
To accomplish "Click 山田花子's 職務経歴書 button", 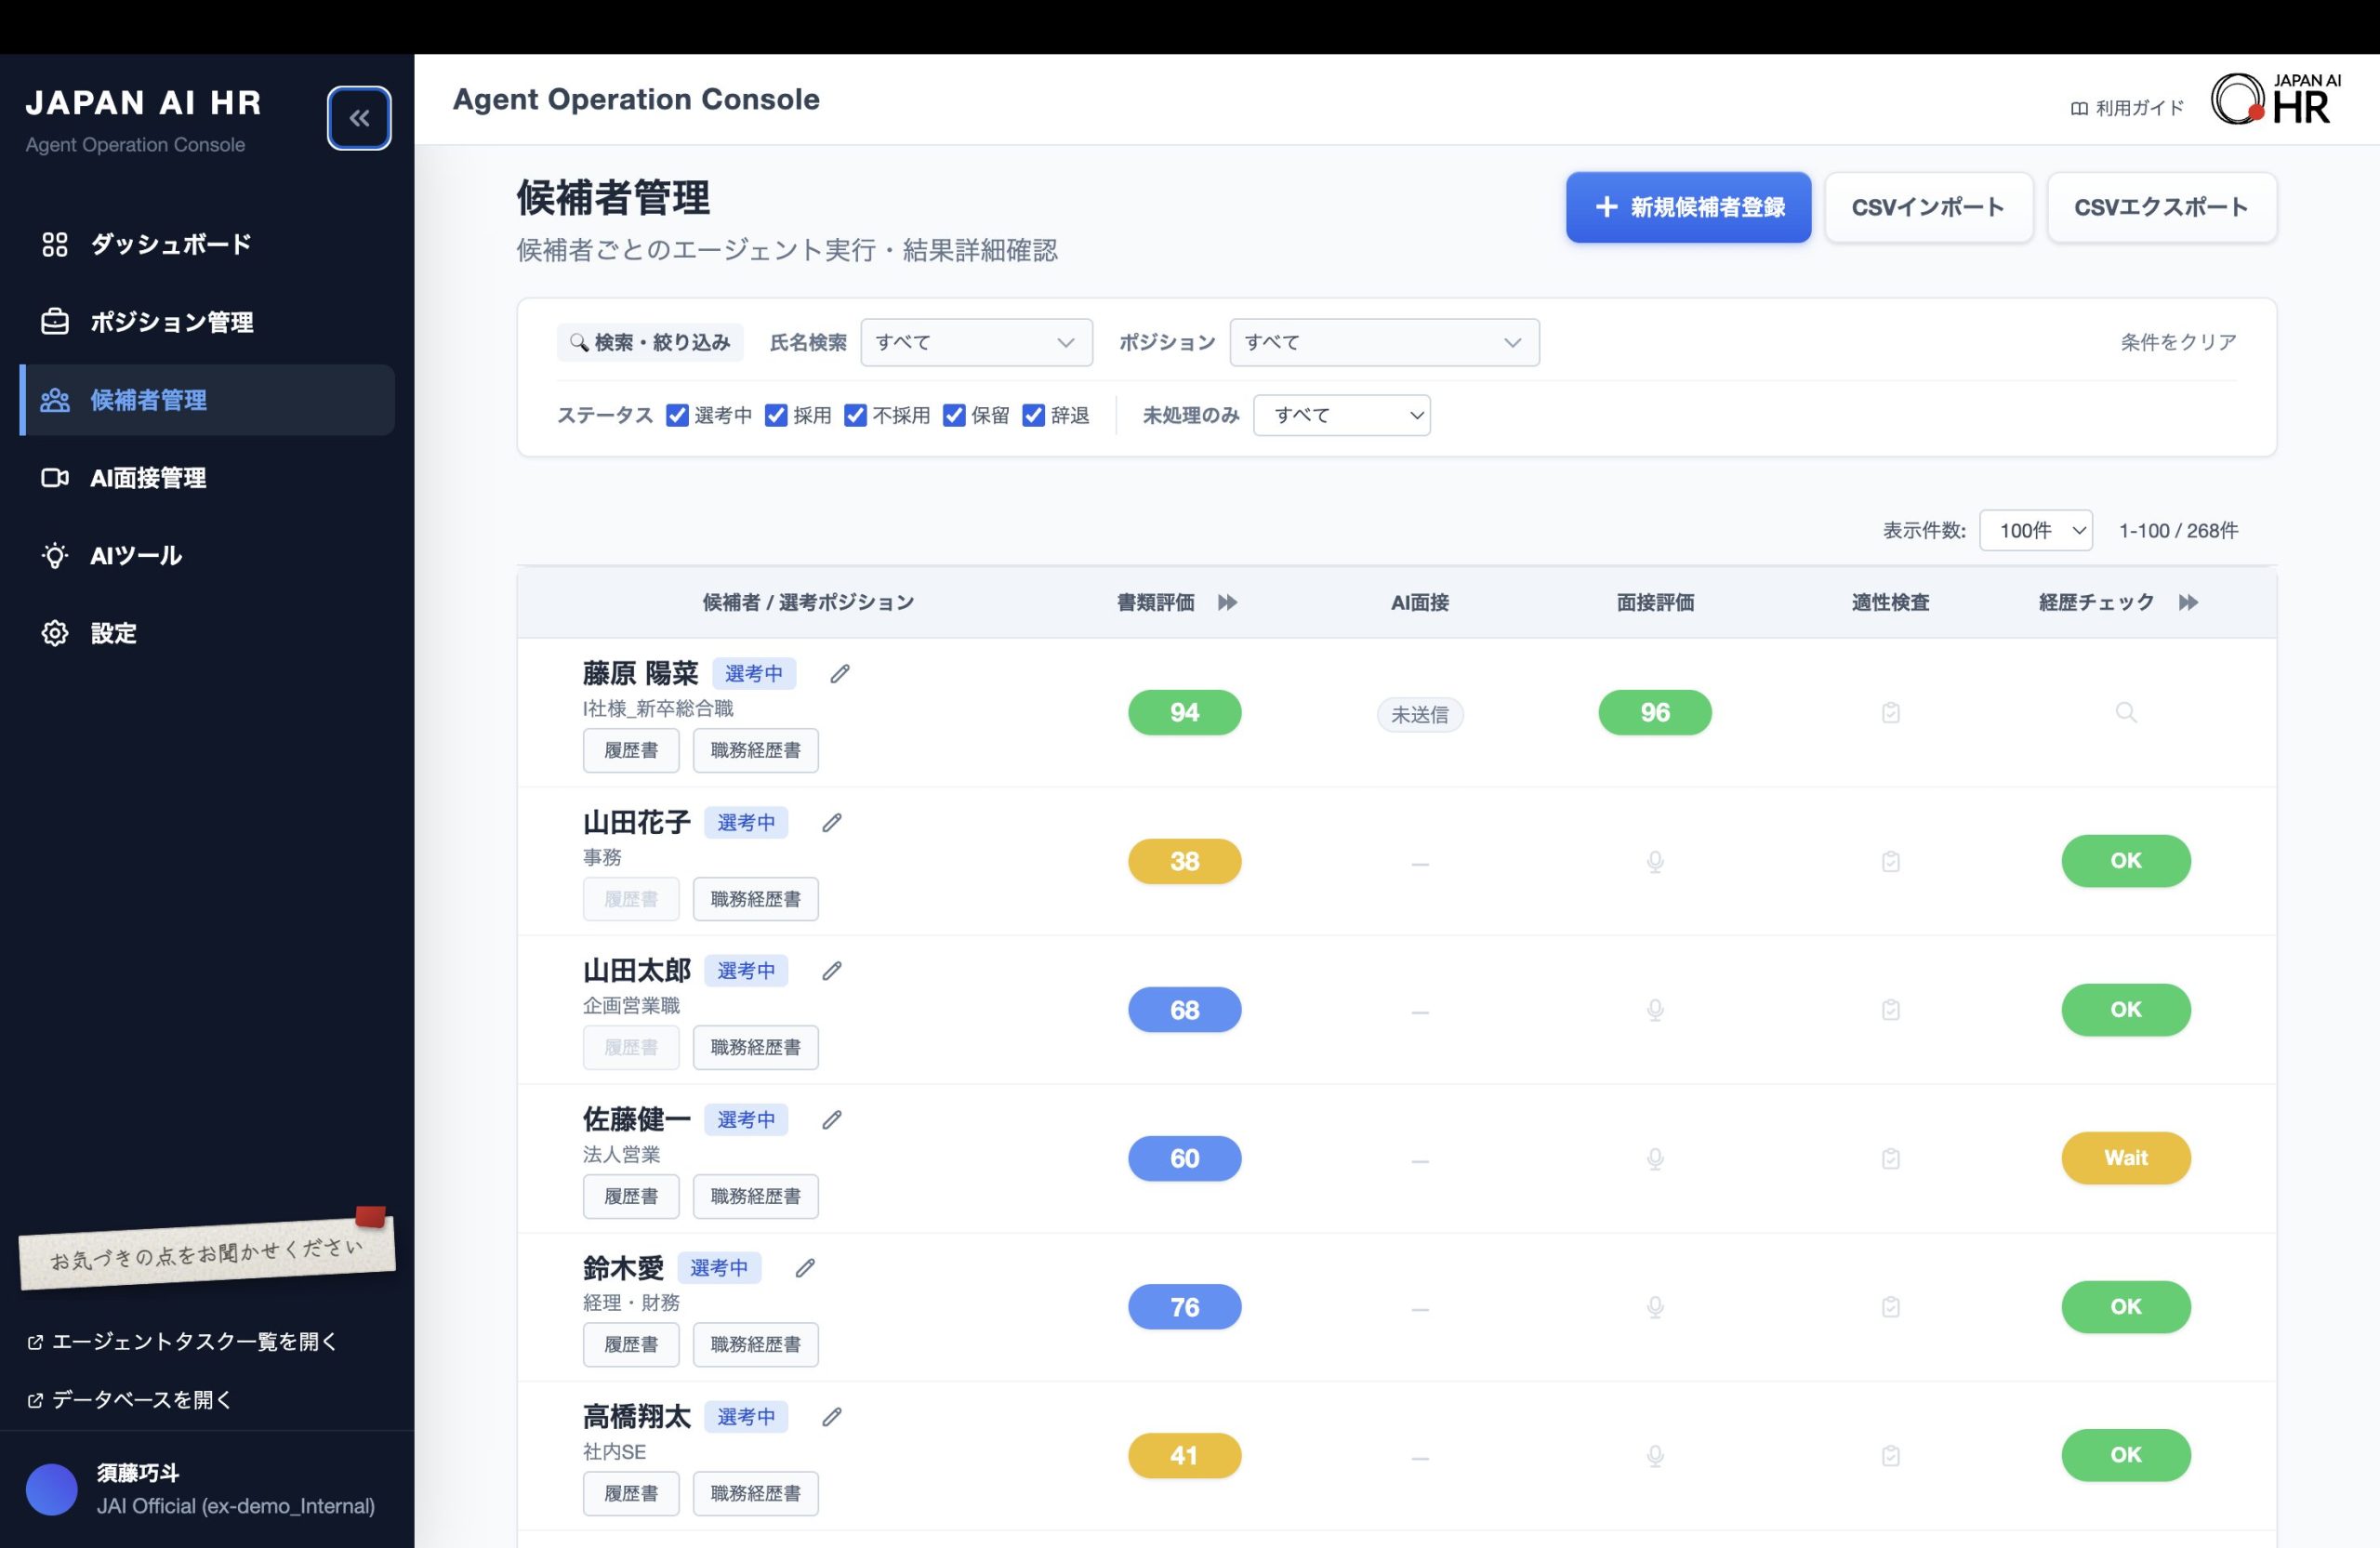I will pyautogui.click(x=756, y=899).
